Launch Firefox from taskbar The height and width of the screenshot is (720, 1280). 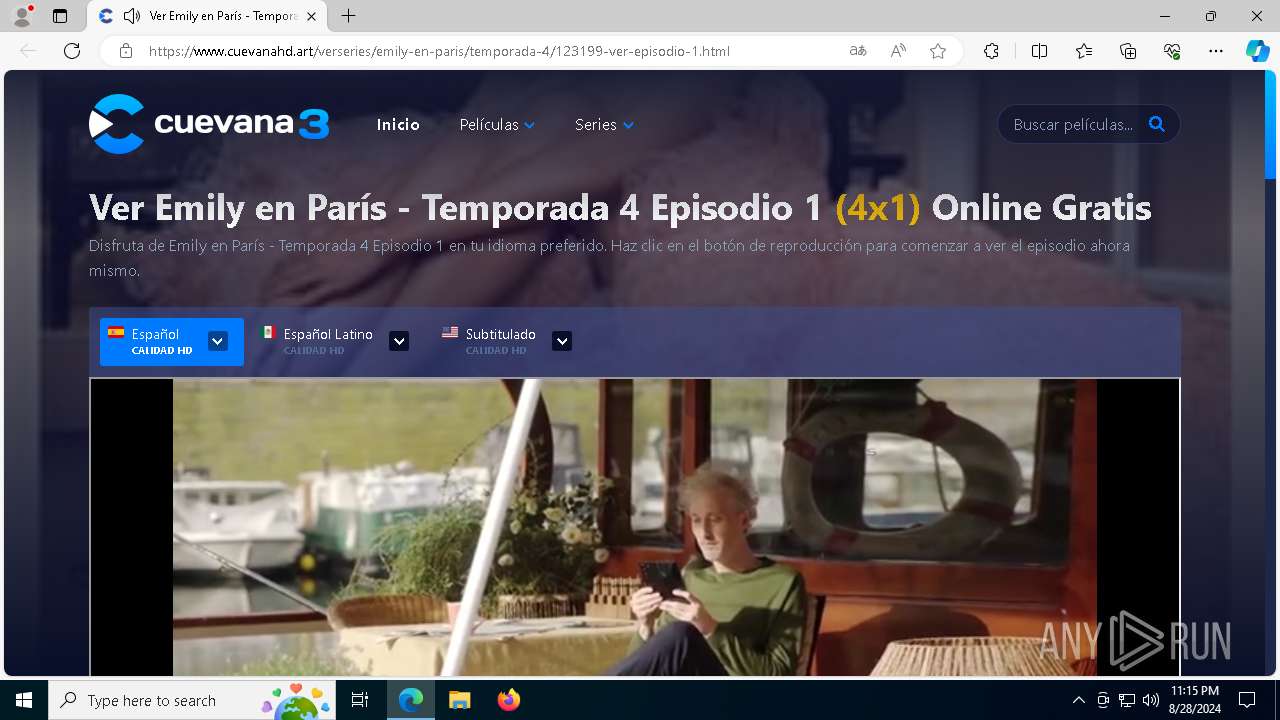point(508,700)
